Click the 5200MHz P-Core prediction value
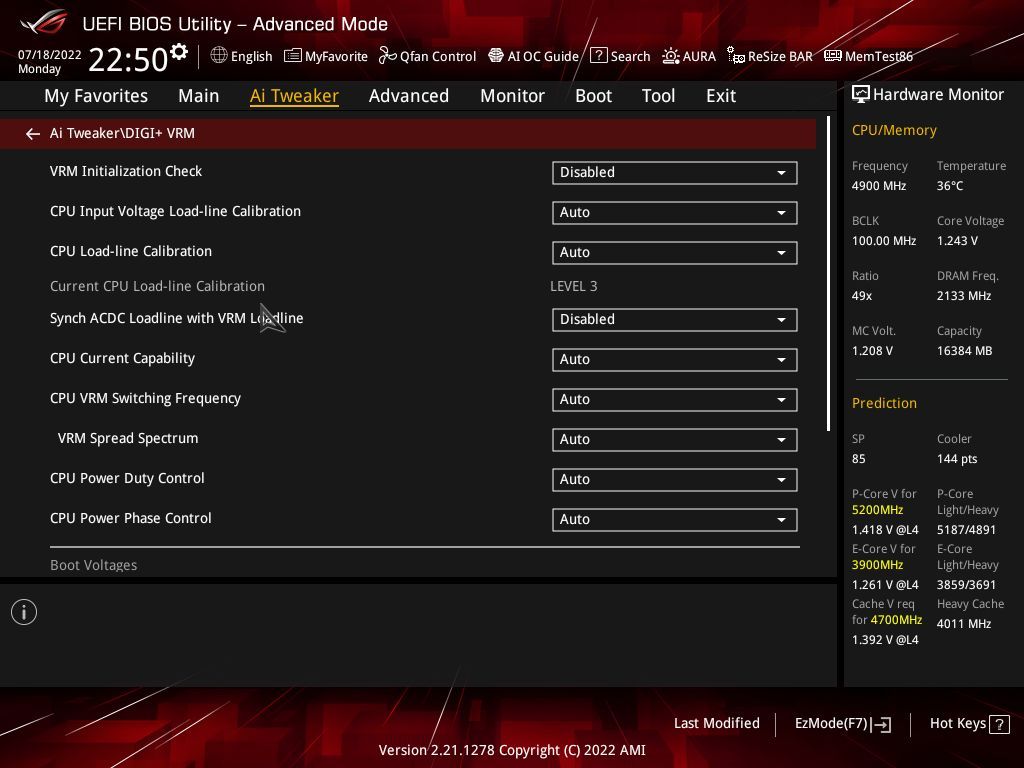 click(877, 510)
